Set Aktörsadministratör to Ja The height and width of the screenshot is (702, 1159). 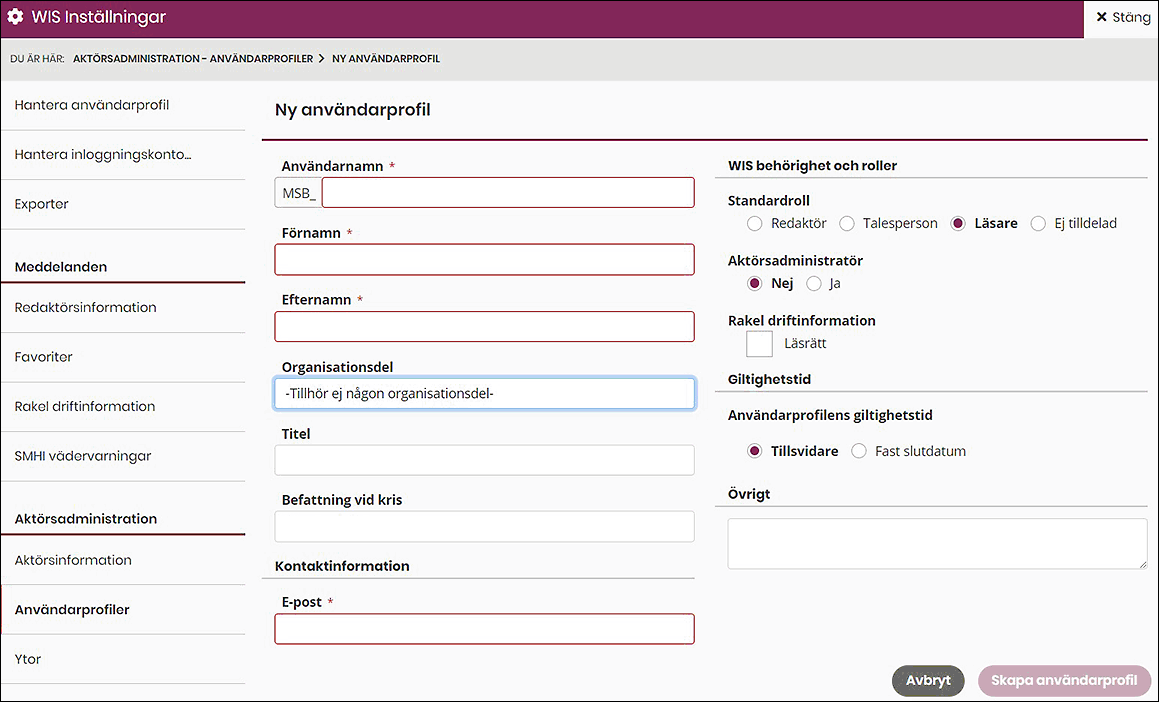pos(813,283)
